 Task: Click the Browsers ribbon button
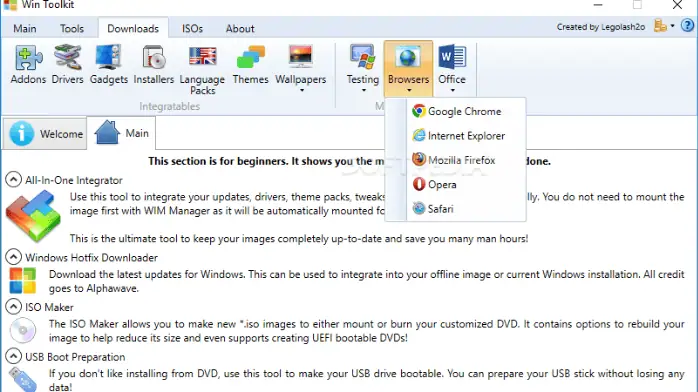(408, 69)
